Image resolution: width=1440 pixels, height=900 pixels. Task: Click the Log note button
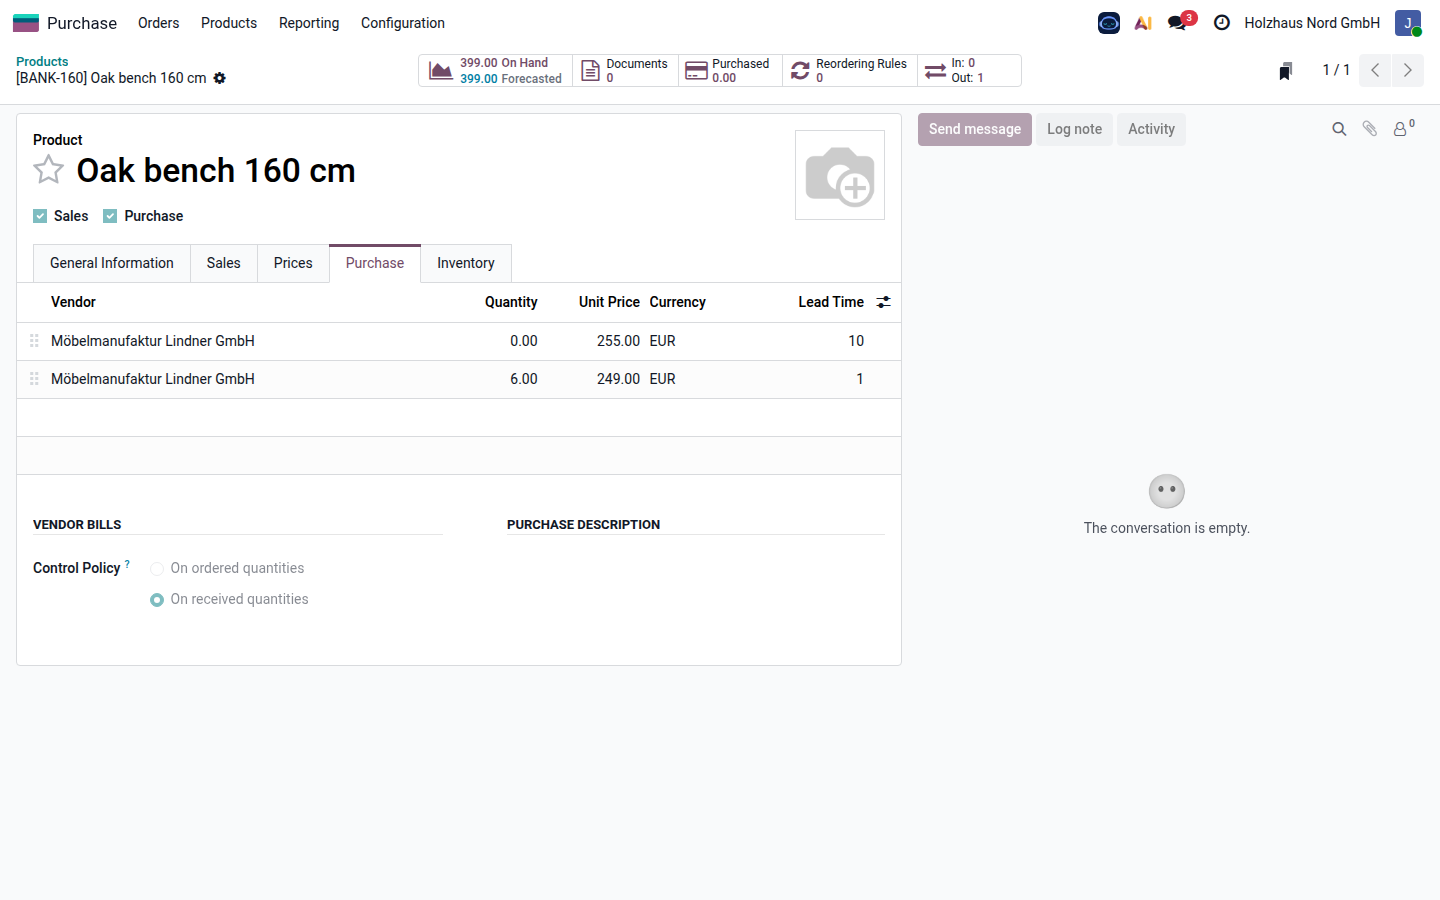click(1074, 129)
